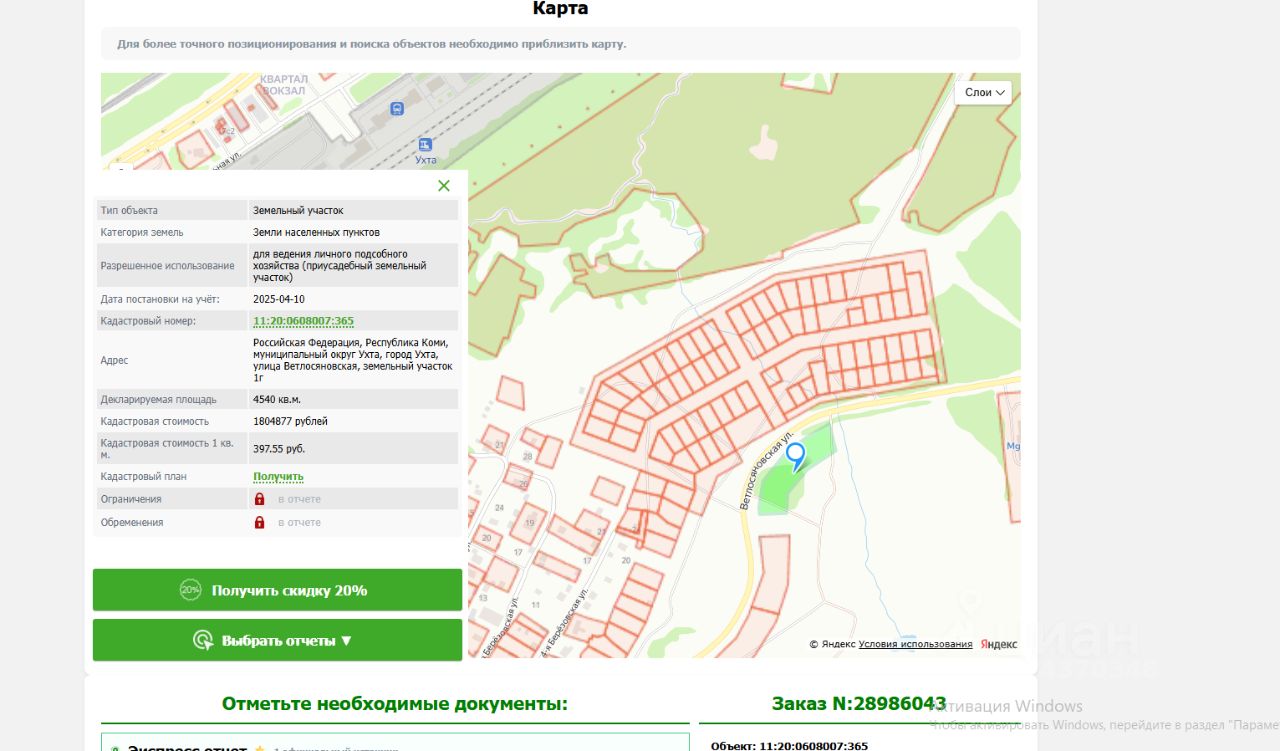Click the Тип объекта label
The image size is (1280, 751).
129,210
